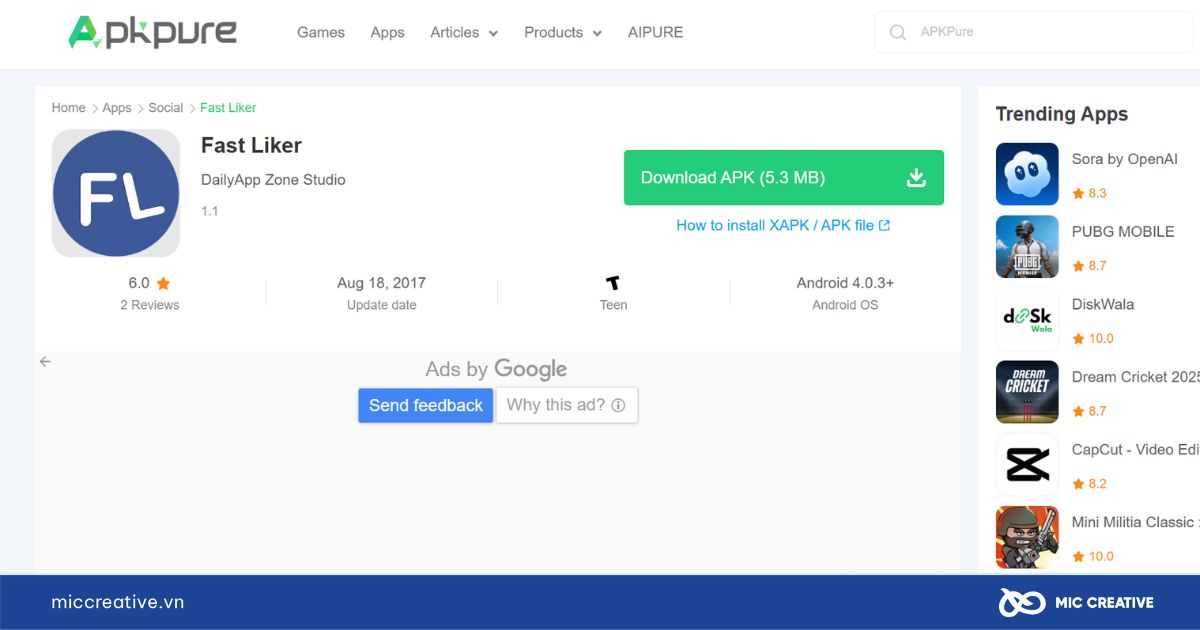Screen dimensions: 1200x630
Task: Open the DiskWala app icon
Action: tap(1027, 319)
